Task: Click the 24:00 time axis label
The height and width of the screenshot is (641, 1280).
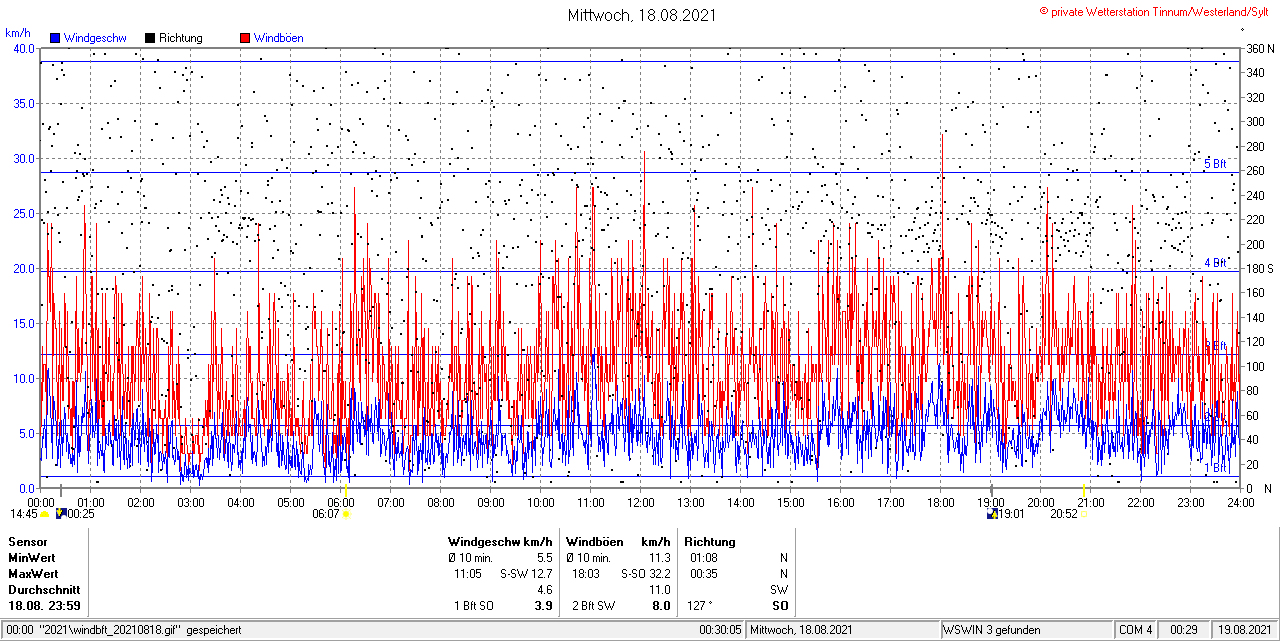Action: click(x=1241, y=502)
